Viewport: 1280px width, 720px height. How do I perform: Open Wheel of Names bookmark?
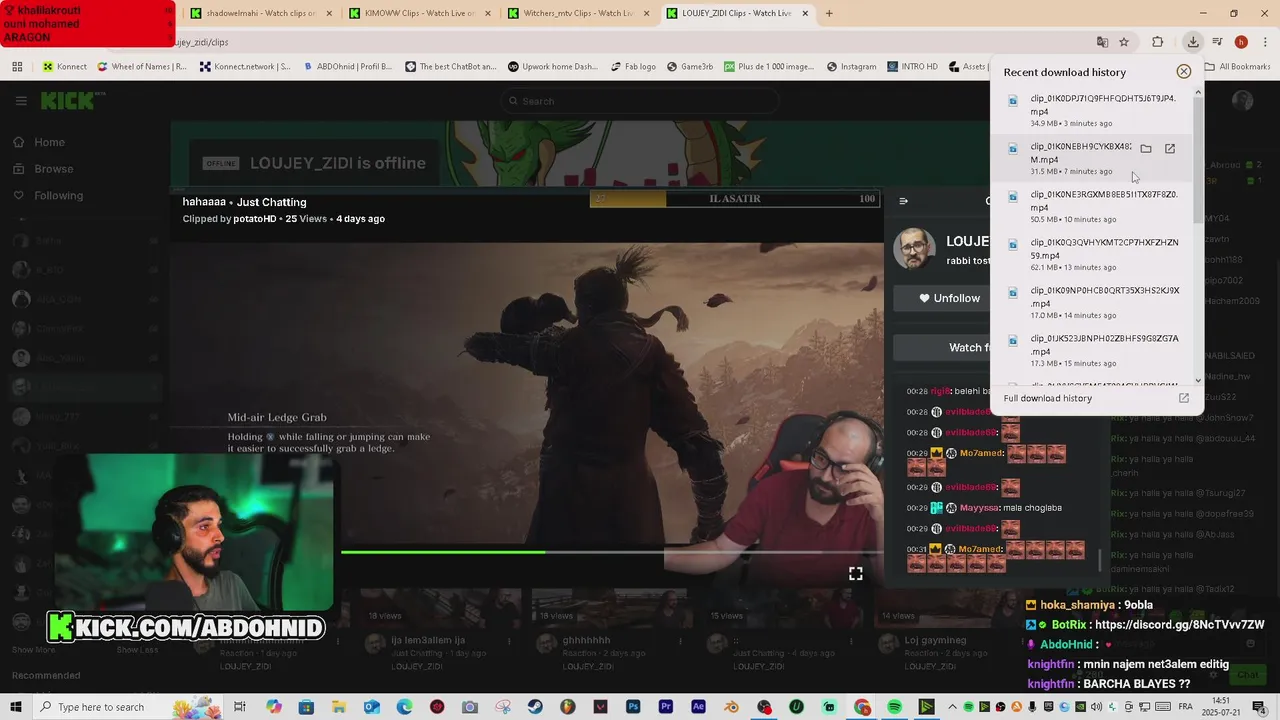(x=142, y=67)
